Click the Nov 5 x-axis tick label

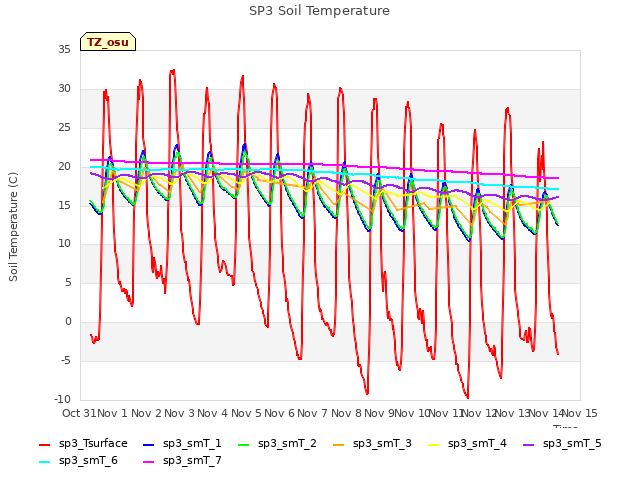coord(246,413)
